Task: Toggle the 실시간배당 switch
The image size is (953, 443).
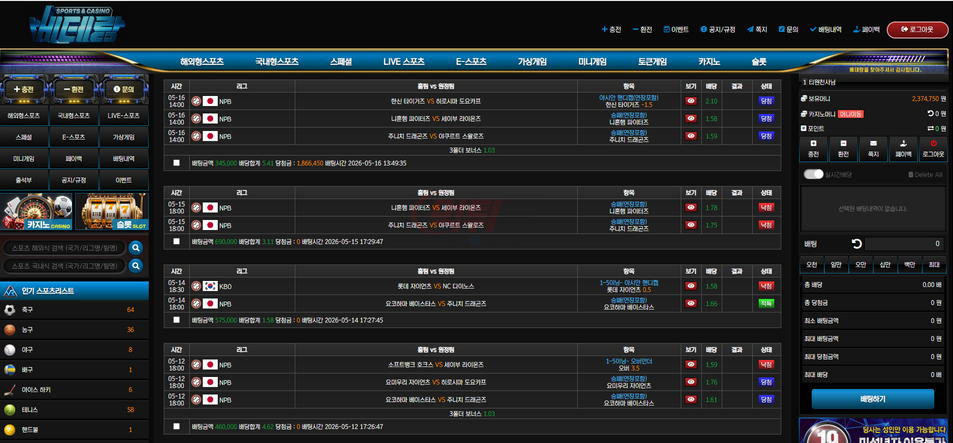Action: tap(813, 174)
